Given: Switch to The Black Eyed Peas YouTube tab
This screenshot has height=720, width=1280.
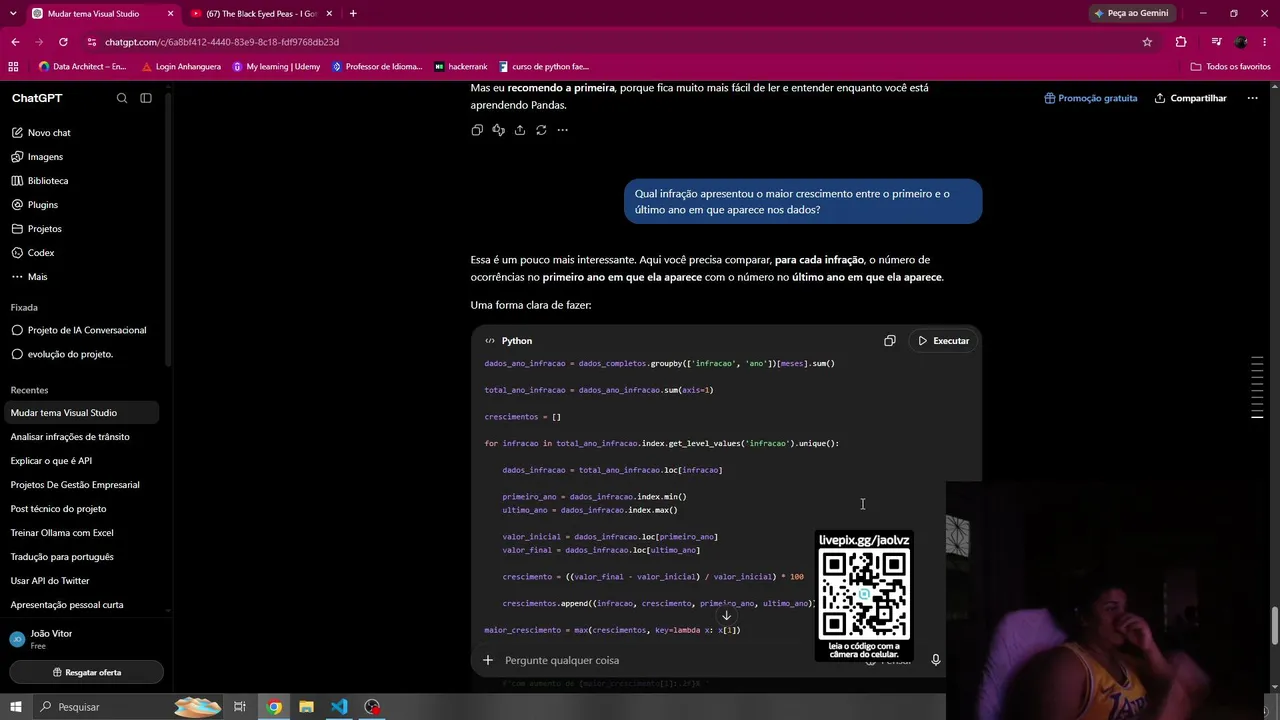Looking at the screenshot, I should [260, 14].
